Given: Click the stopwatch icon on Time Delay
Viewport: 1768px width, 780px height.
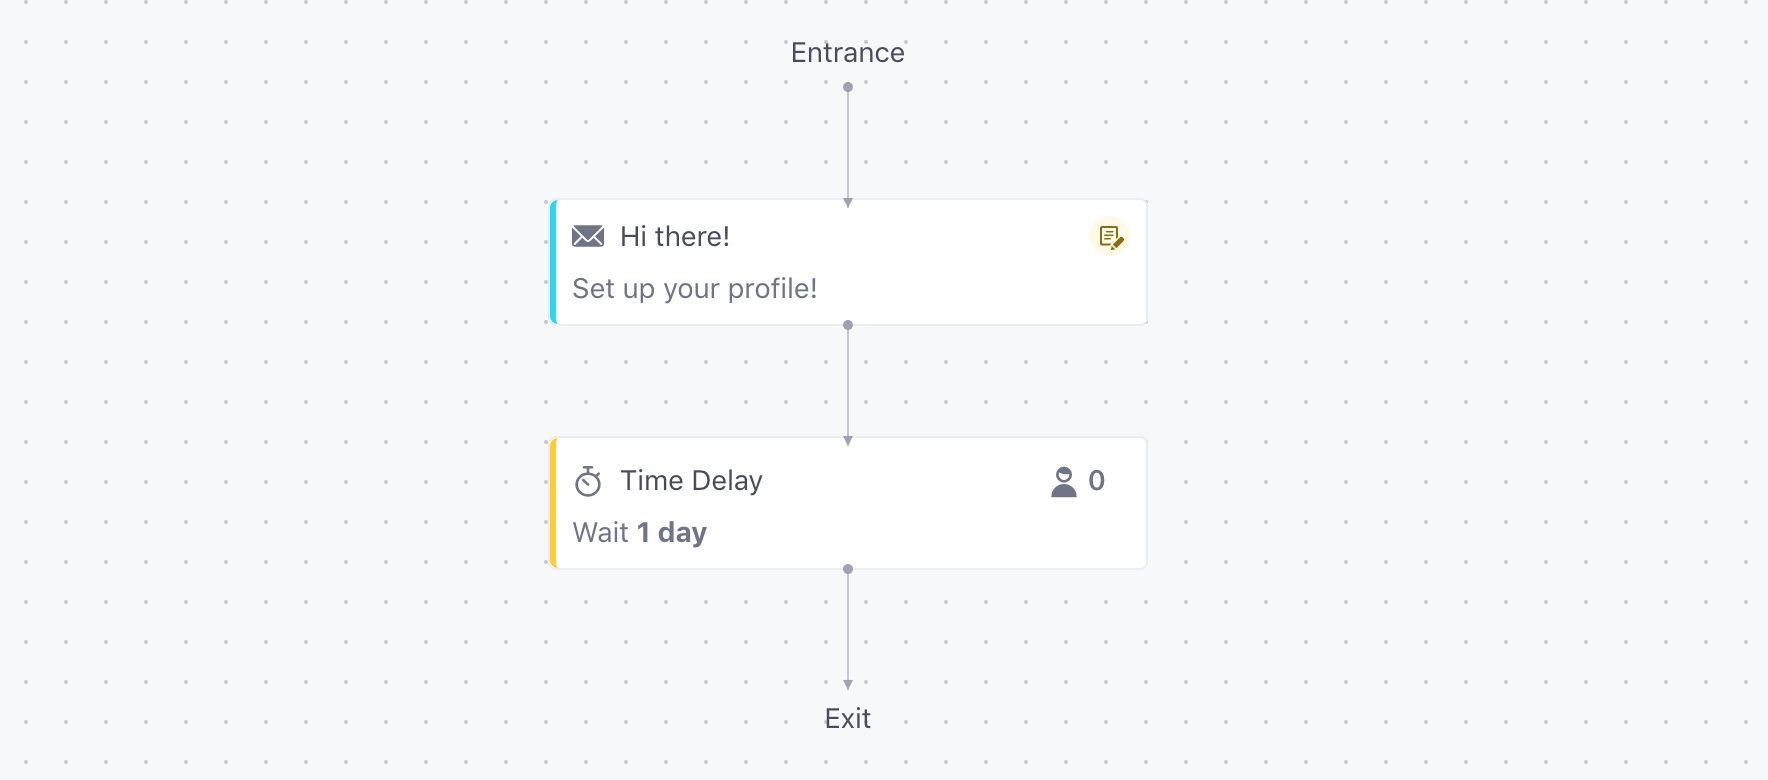Looking at the screenshot, I should click(588, 482).
